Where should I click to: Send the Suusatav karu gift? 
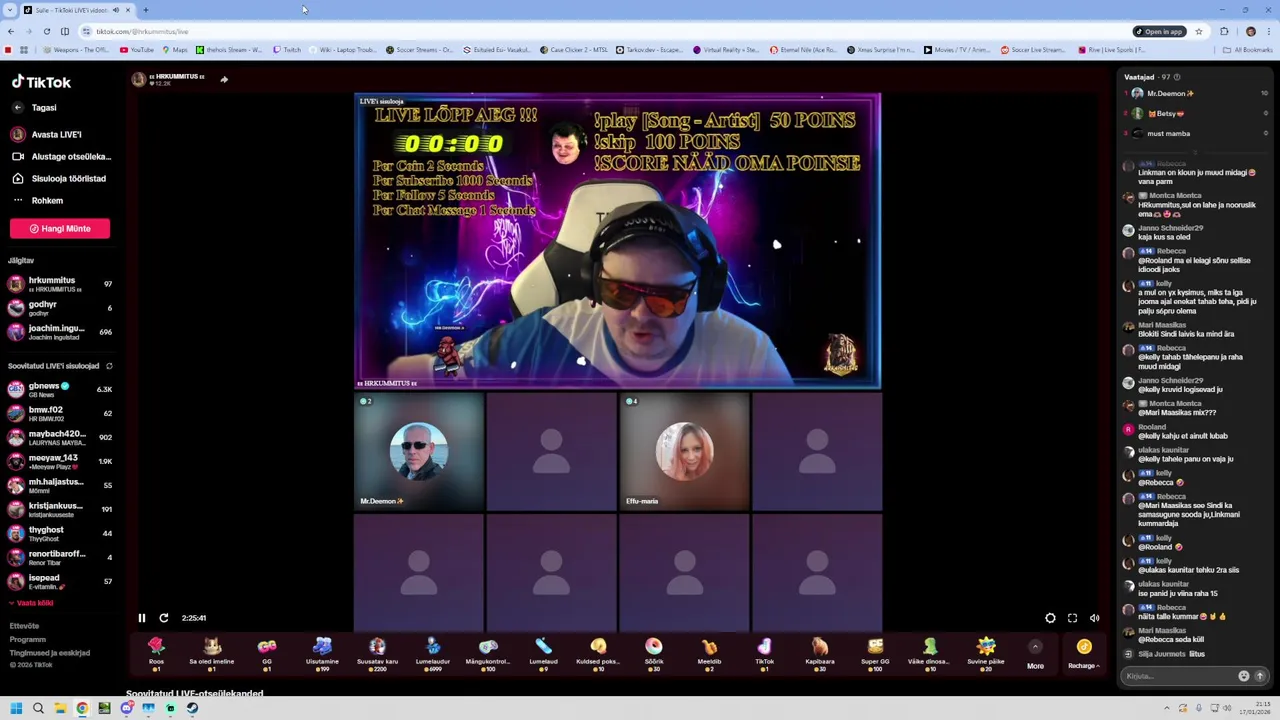coord(377,654)
